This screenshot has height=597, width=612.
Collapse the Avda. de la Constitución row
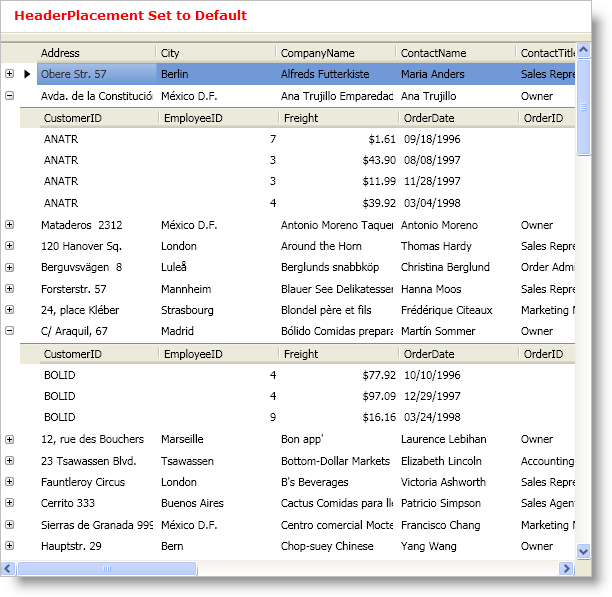point(10,96)
